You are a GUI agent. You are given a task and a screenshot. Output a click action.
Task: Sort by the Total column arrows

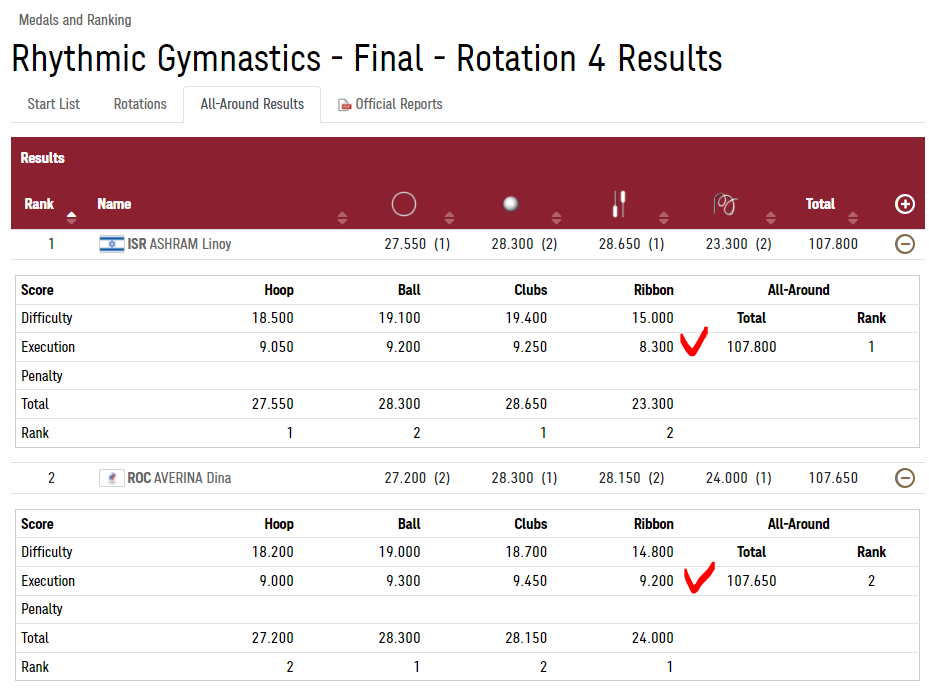[x=853, y=217]
